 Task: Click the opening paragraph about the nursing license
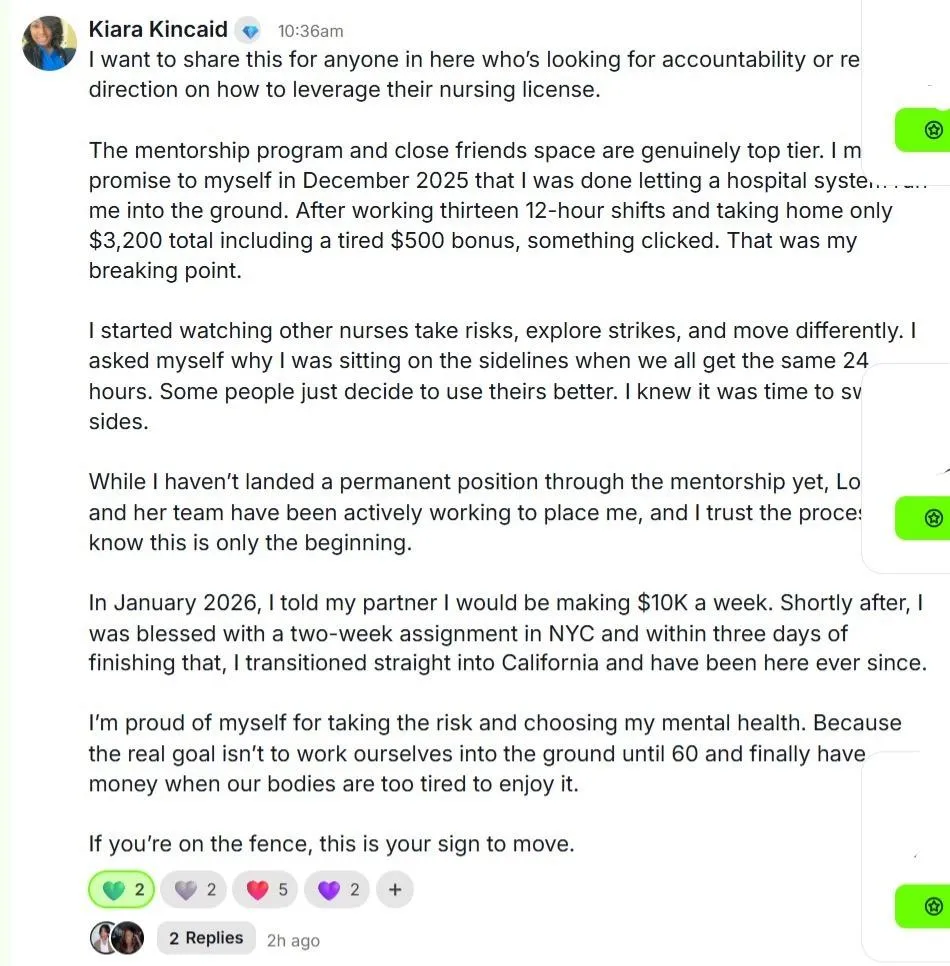(474, 75)
